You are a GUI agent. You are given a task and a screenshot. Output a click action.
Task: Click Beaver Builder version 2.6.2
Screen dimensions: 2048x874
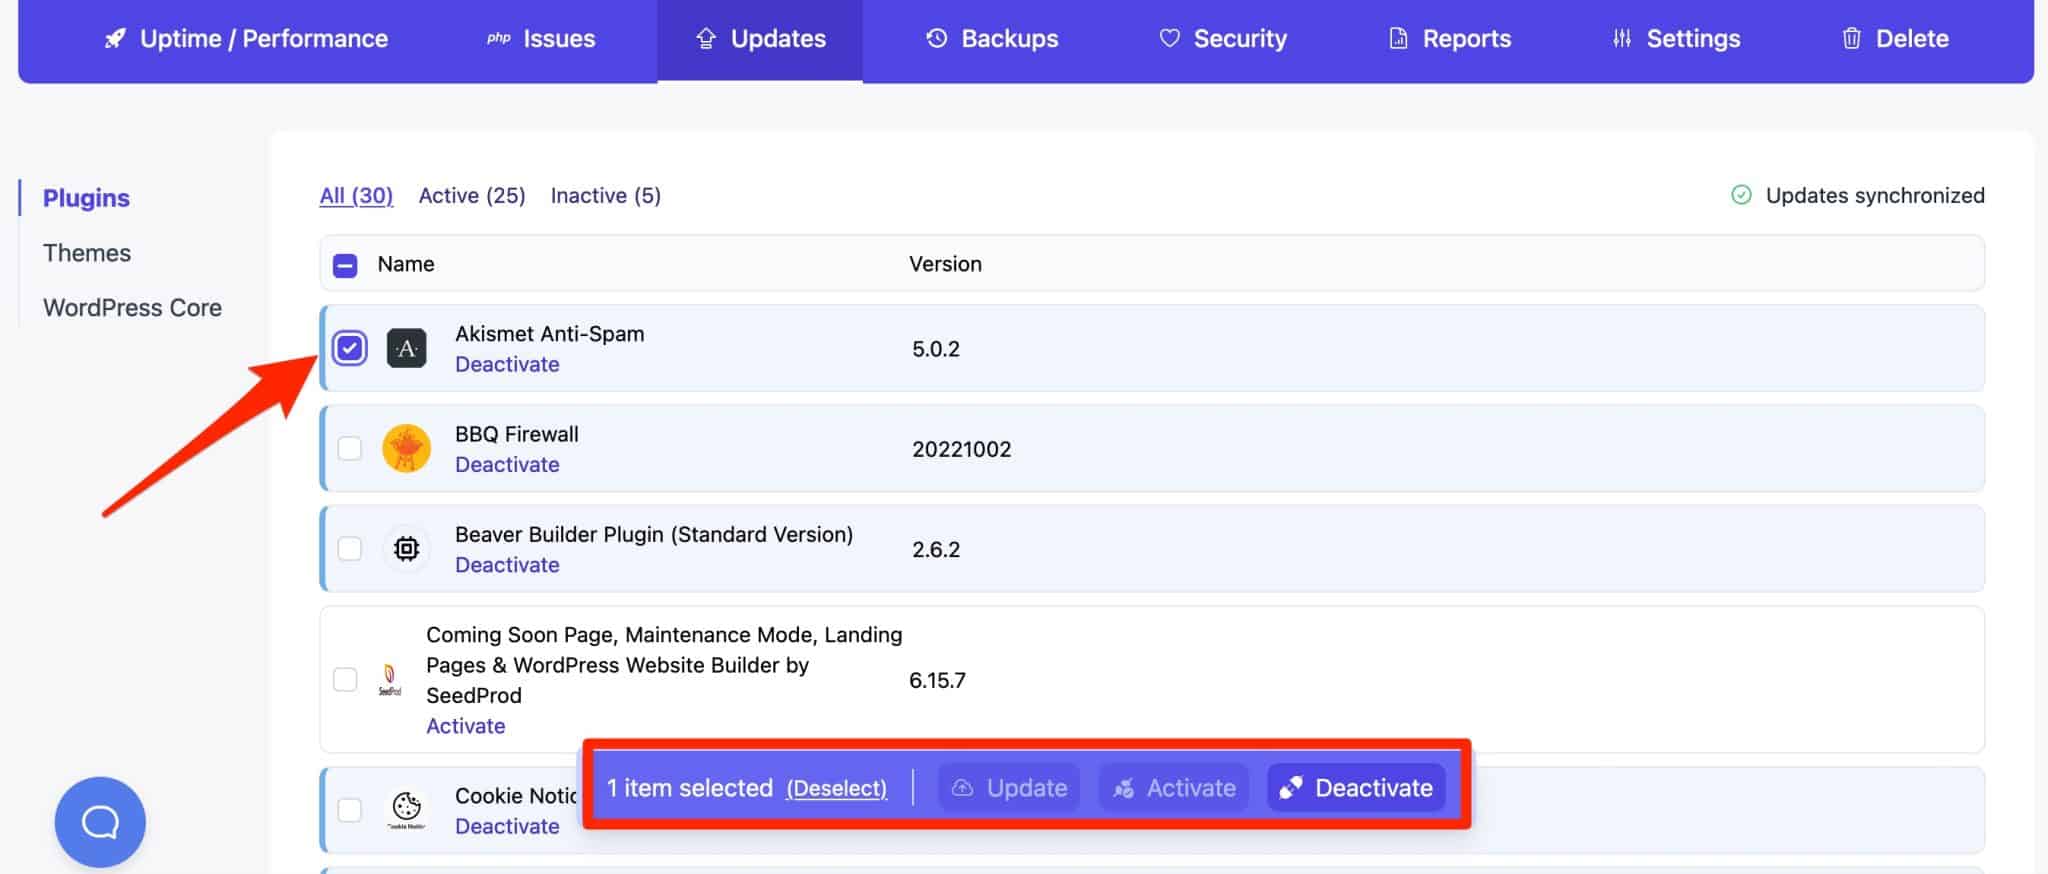pyautogui.click(x=936, y=549)
